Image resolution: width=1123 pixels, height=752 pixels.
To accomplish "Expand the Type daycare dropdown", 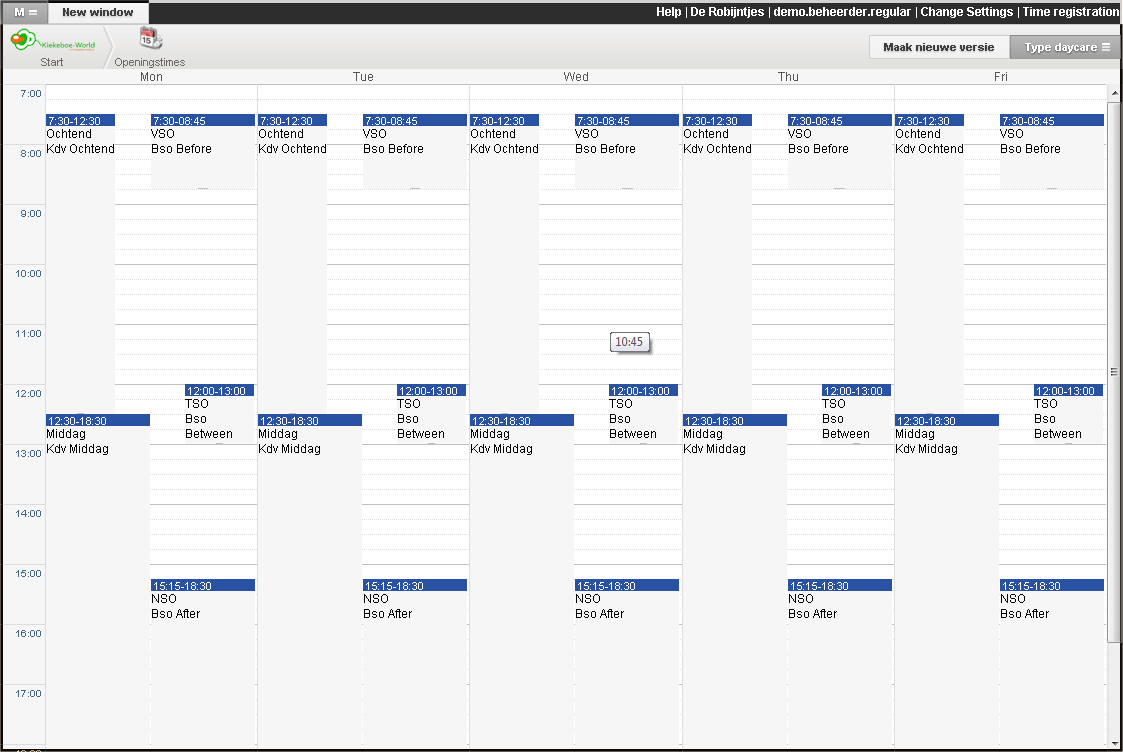I will (x=1066, y=47).
